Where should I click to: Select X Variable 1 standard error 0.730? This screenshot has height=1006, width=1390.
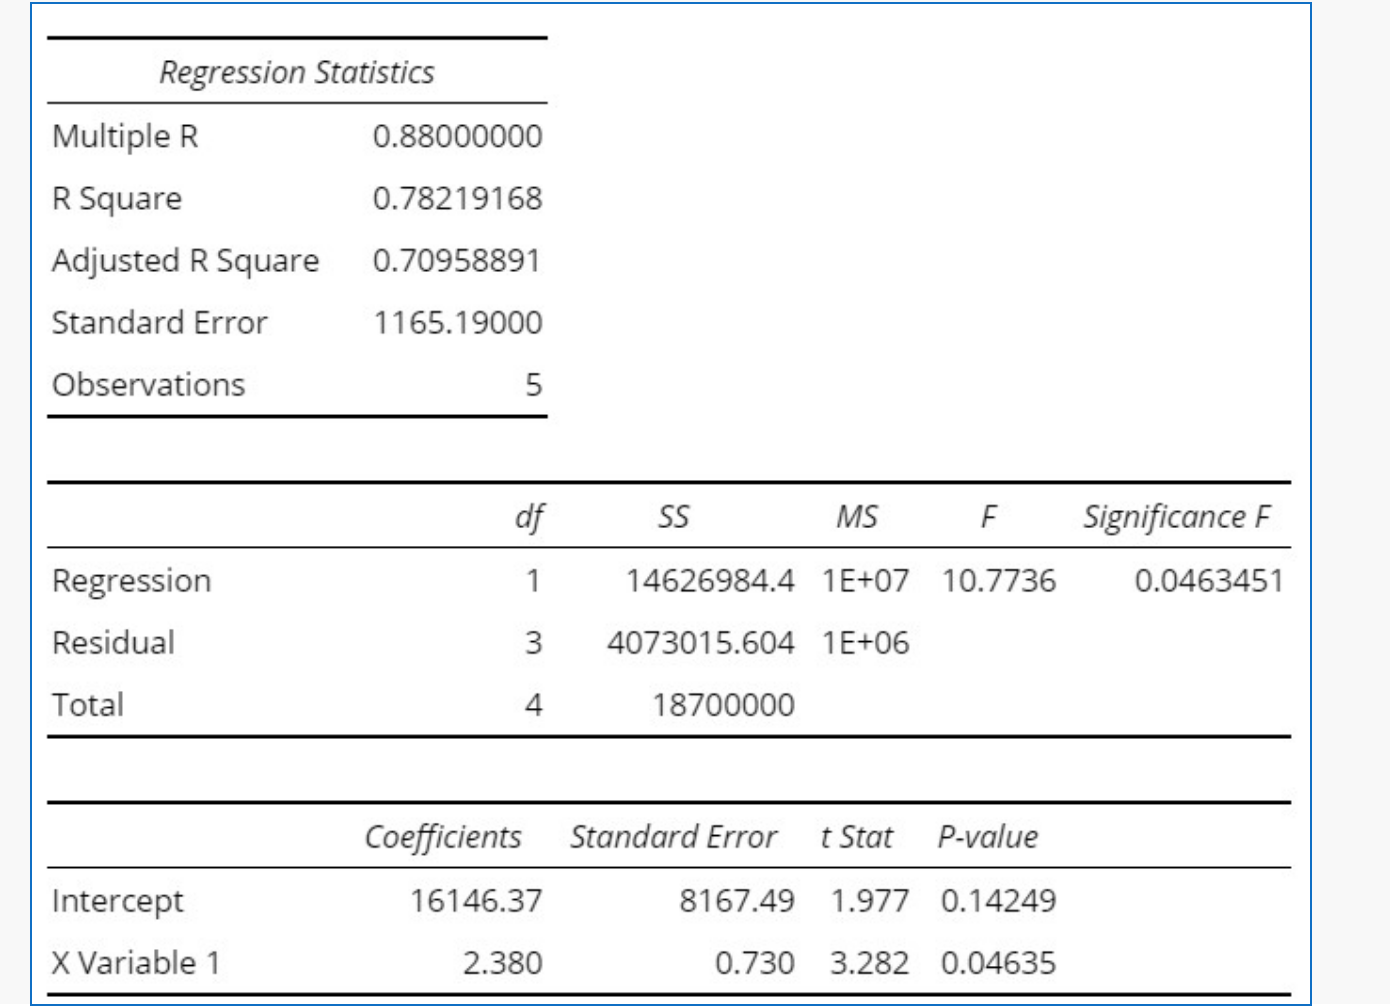755,962
